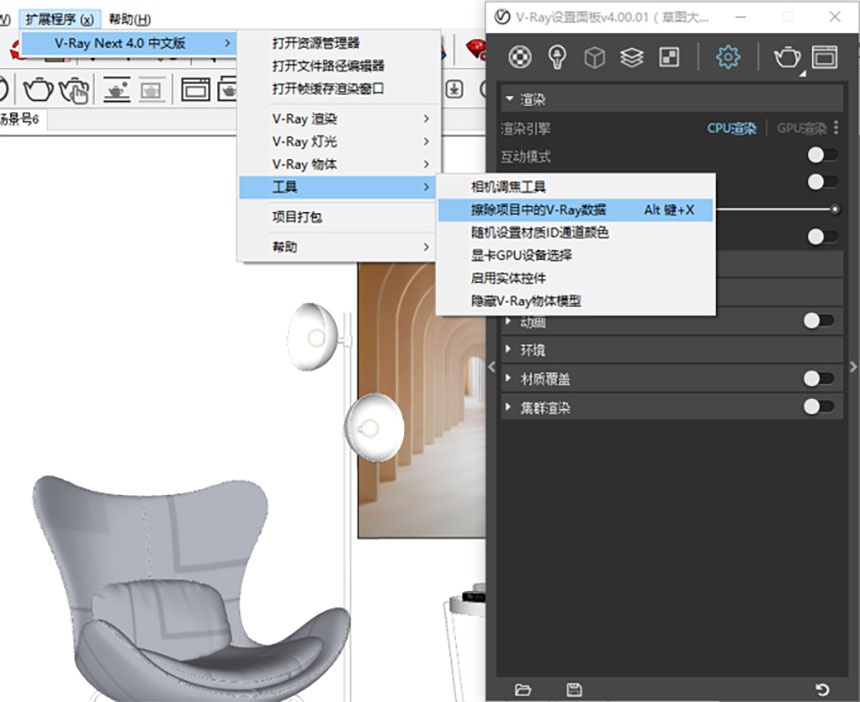Open the render elements layers icon
Image resolution: width=860 pixels, height=702 pixels.
click(x=632, y=57)
